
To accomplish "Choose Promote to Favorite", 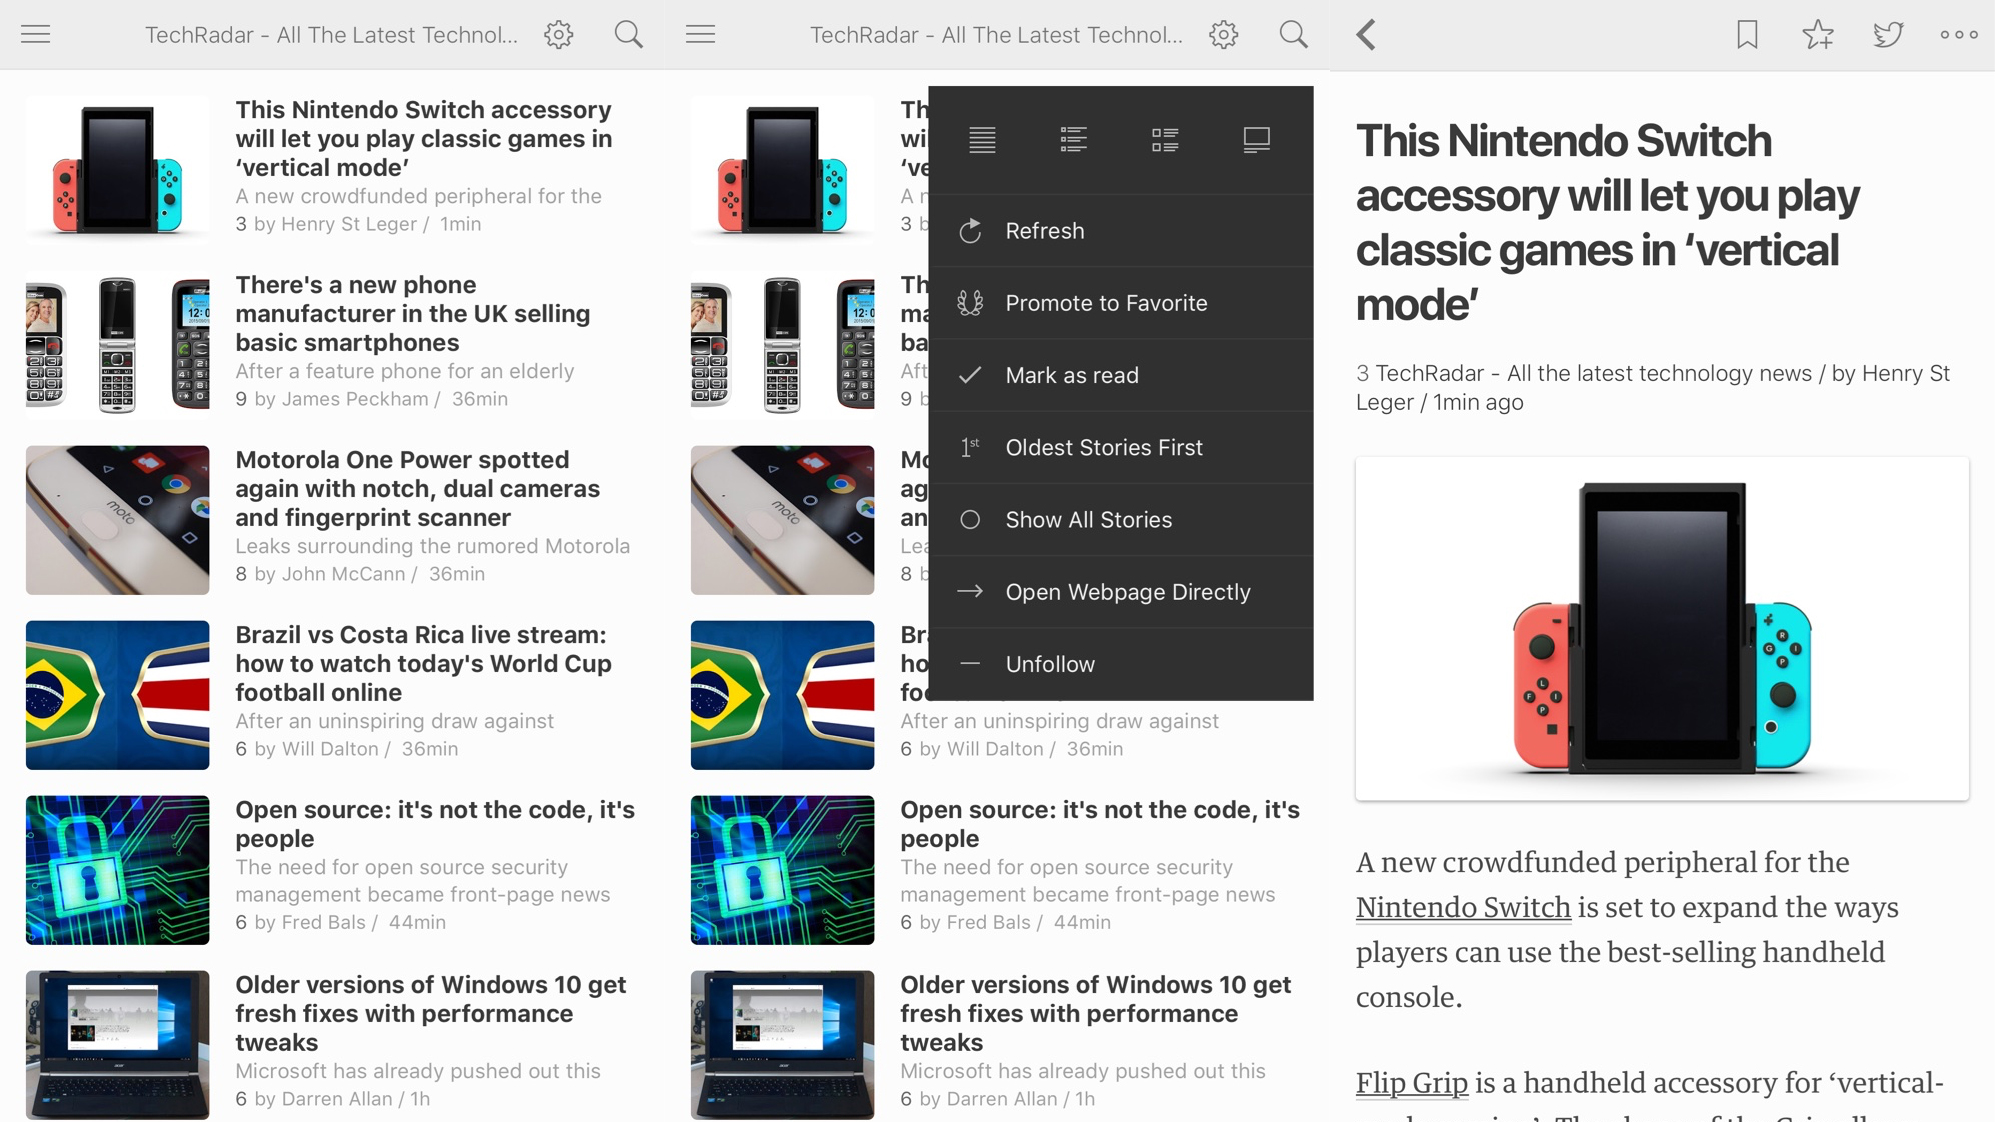I will (1121, 303).
